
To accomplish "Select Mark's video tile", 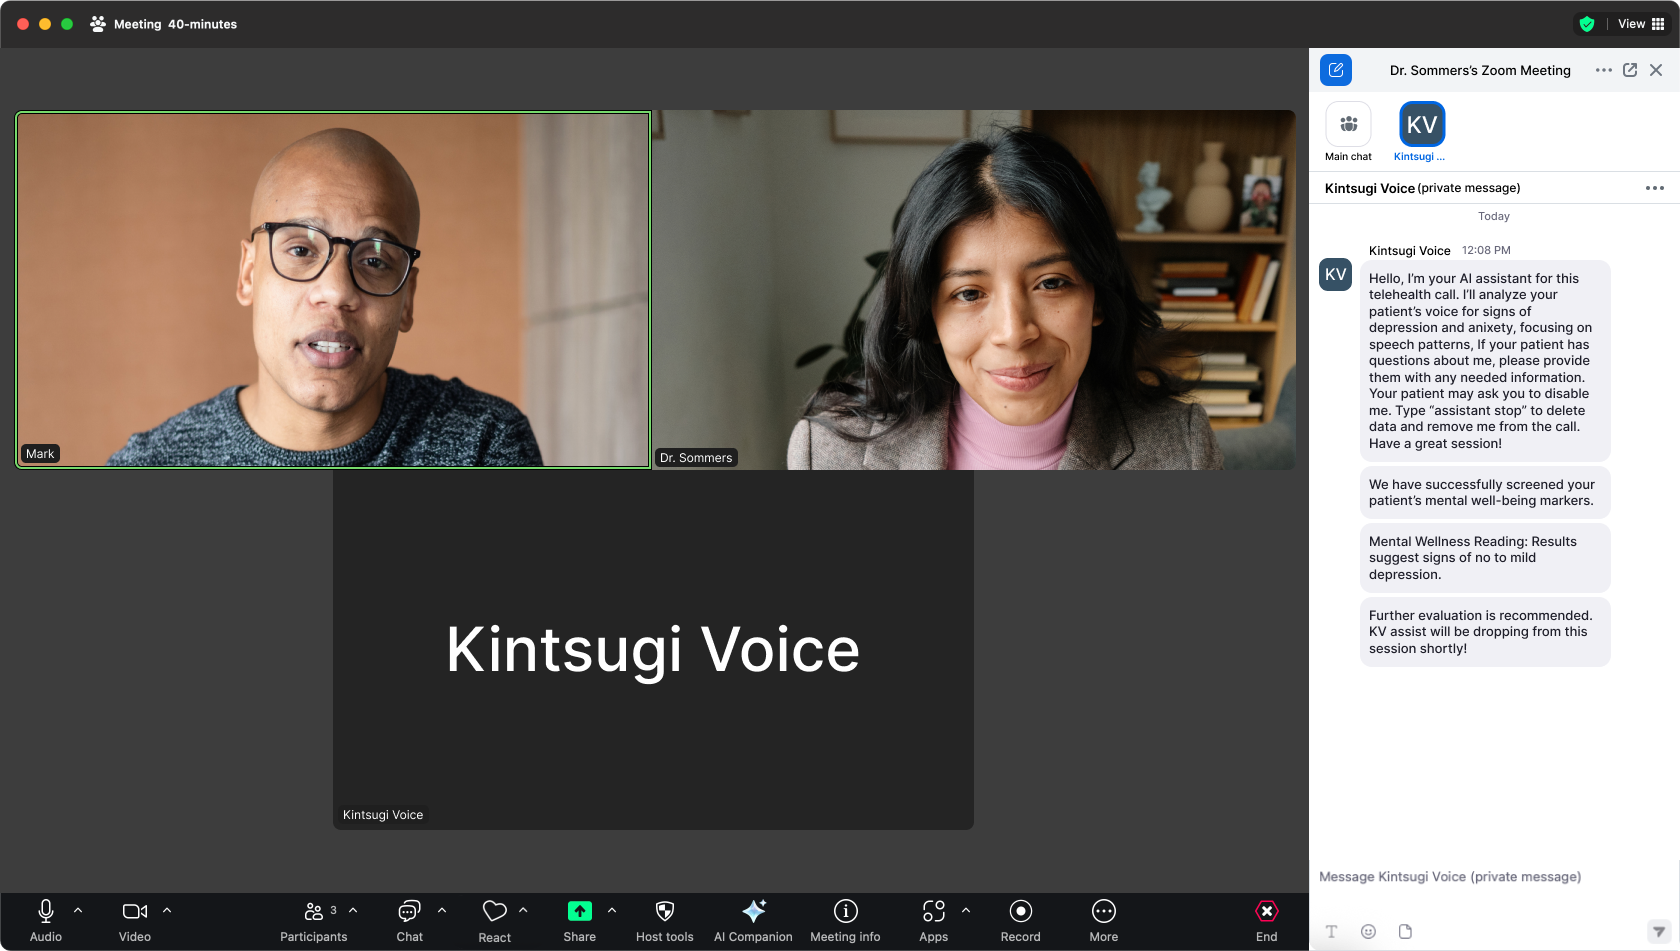I will pos(333,290).
